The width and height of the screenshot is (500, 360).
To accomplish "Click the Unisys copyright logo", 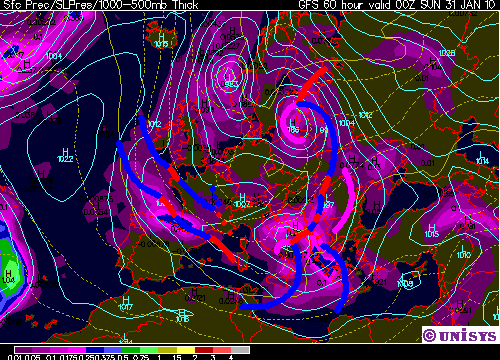I will pos(460,335).
